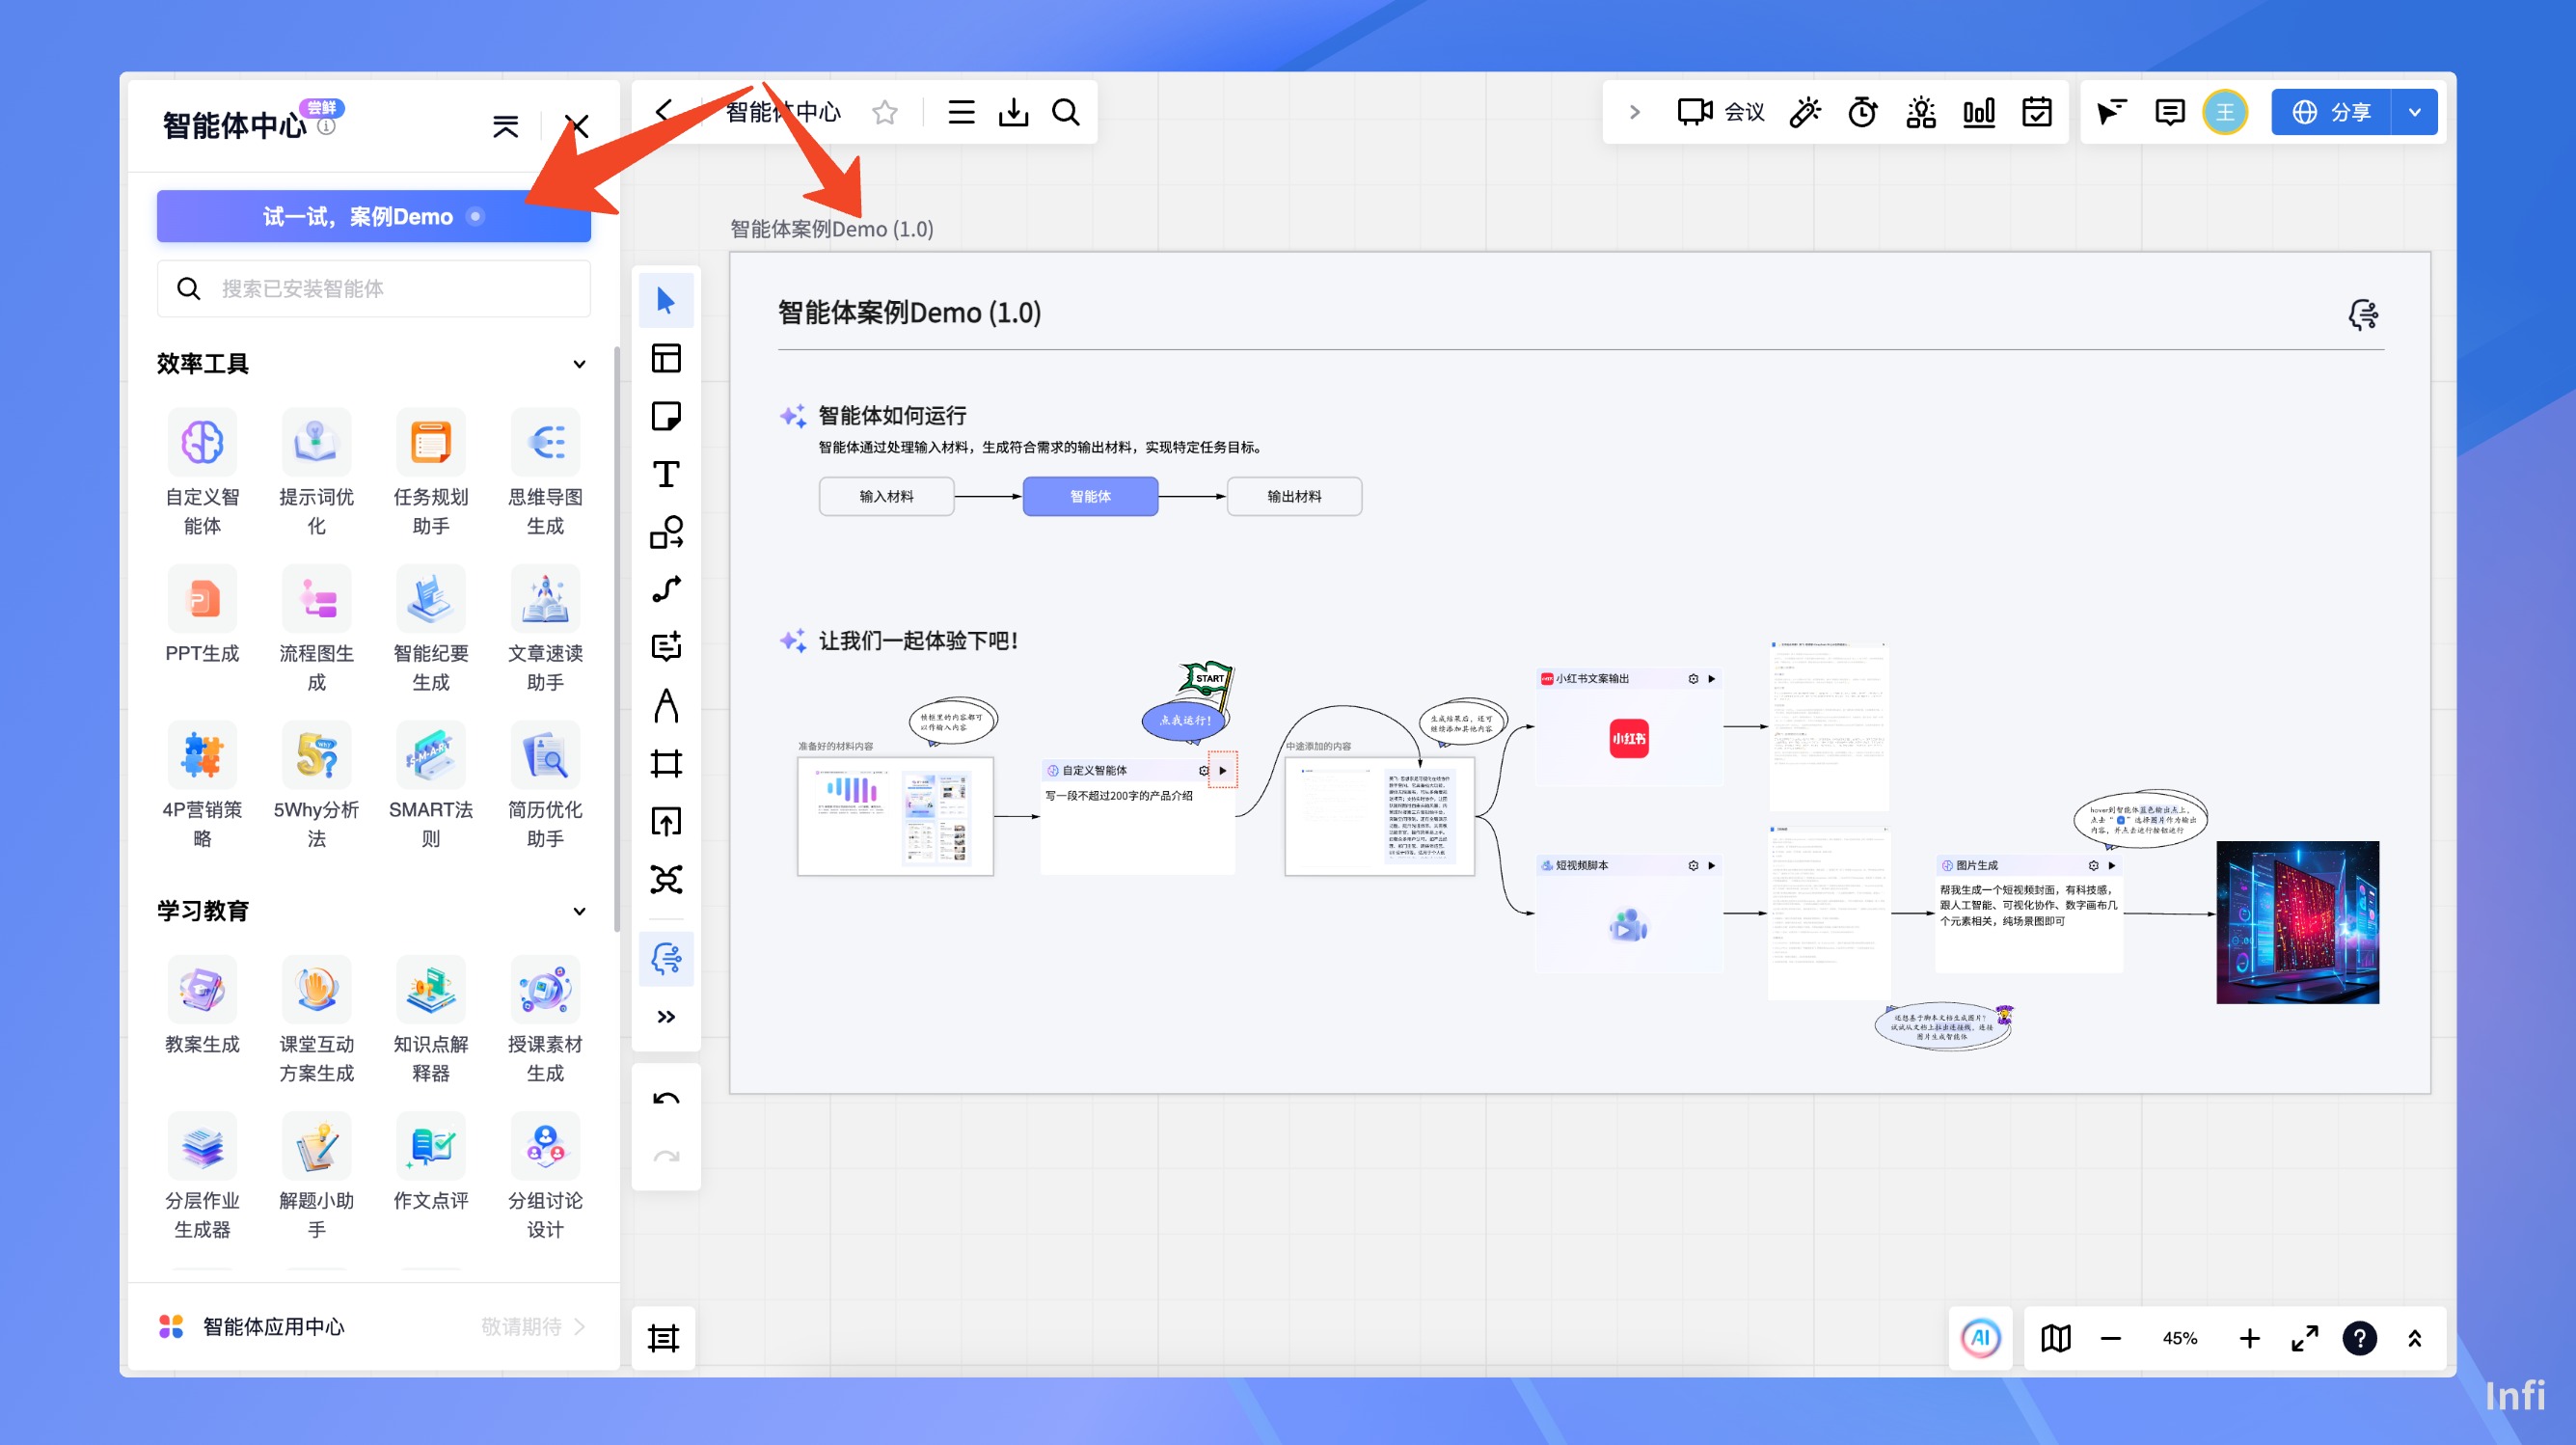Expand the collapsed top toolbar arrow
The width and height of the screenshot is (2576, 1445).
(1635, 112)
